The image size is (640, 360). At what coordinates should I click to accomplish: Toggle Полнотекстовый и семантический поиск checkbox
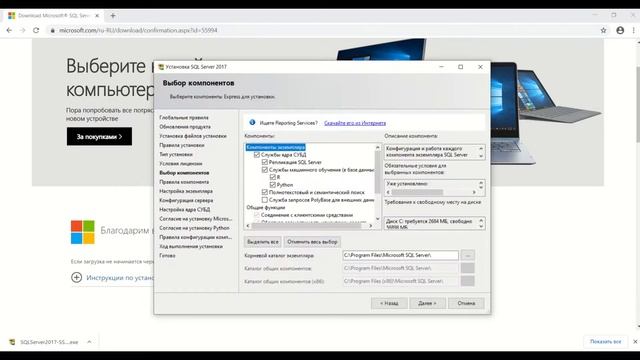264,192
